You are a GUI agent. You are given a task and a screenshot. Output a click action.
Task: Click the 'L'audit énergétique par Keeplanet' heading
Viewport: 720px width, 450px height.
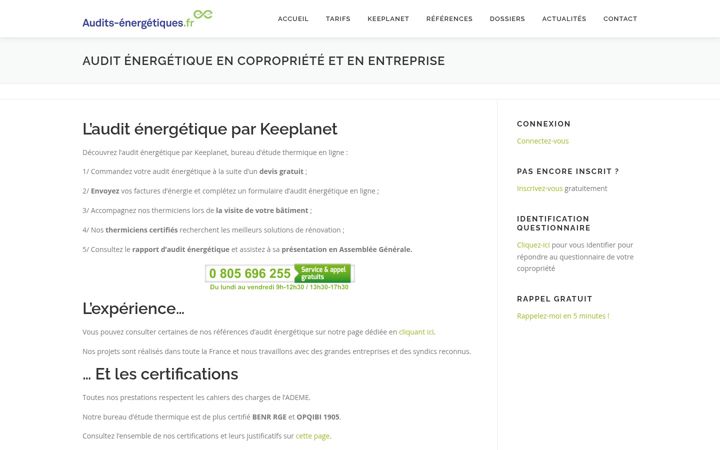click(210, 129)
